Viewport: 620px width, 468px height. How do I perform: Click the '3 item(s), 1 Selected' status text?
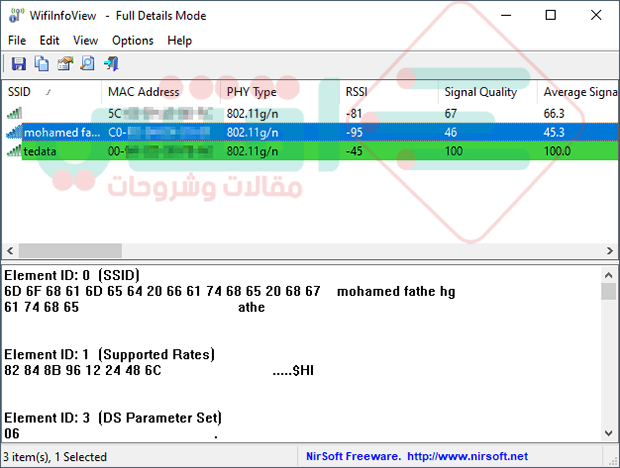click(55, 457)
